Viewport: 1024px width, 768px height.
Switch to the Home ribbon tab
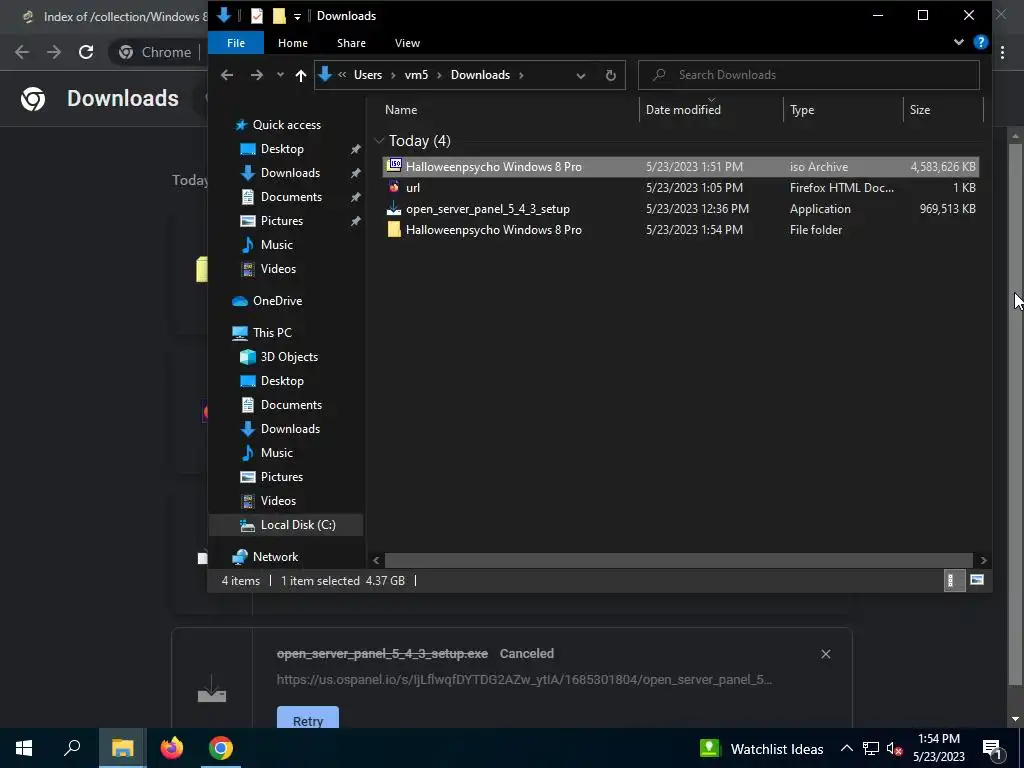(x=293, y=43)
